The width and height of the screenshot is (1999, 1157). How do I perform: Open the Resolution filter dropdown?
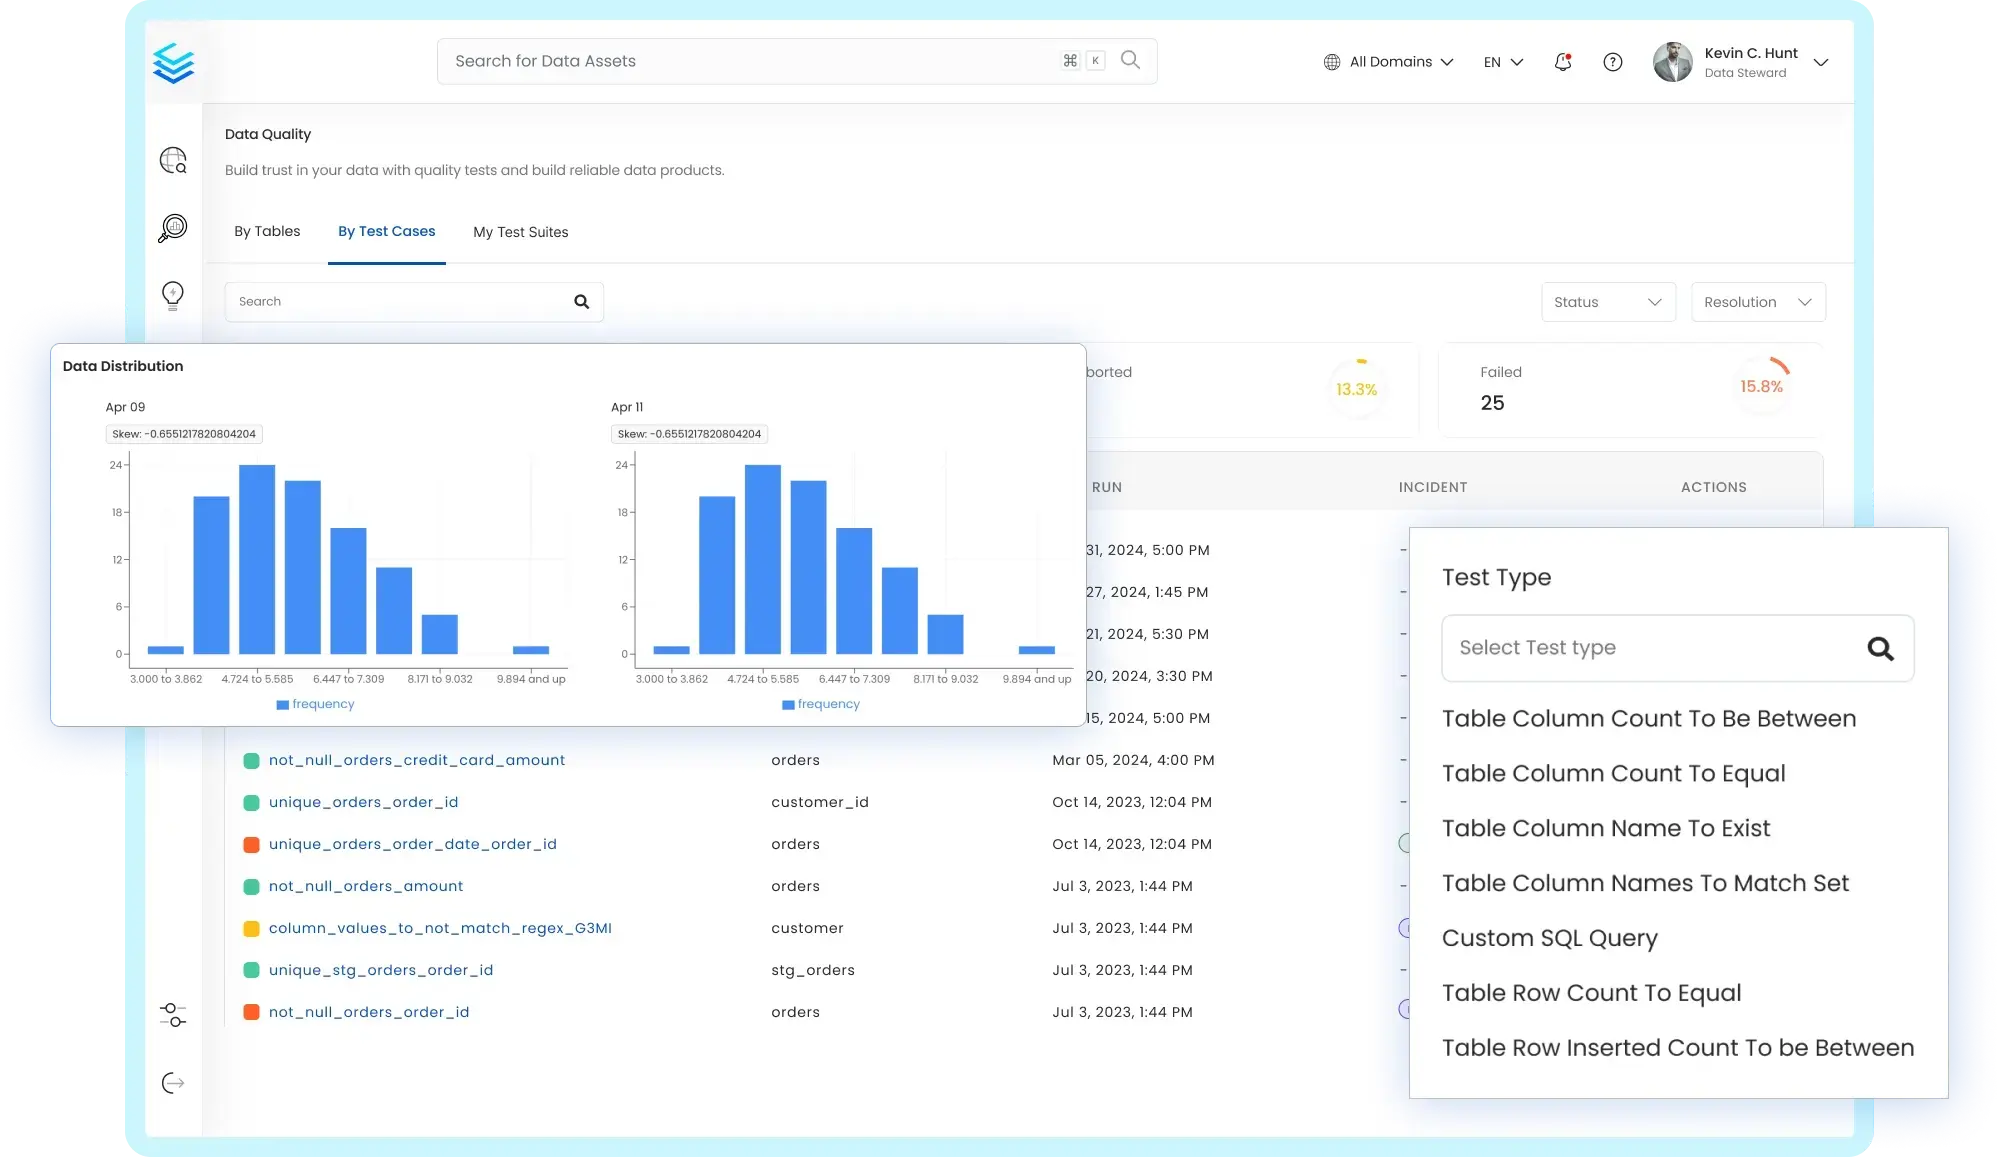pos(1758,302)
